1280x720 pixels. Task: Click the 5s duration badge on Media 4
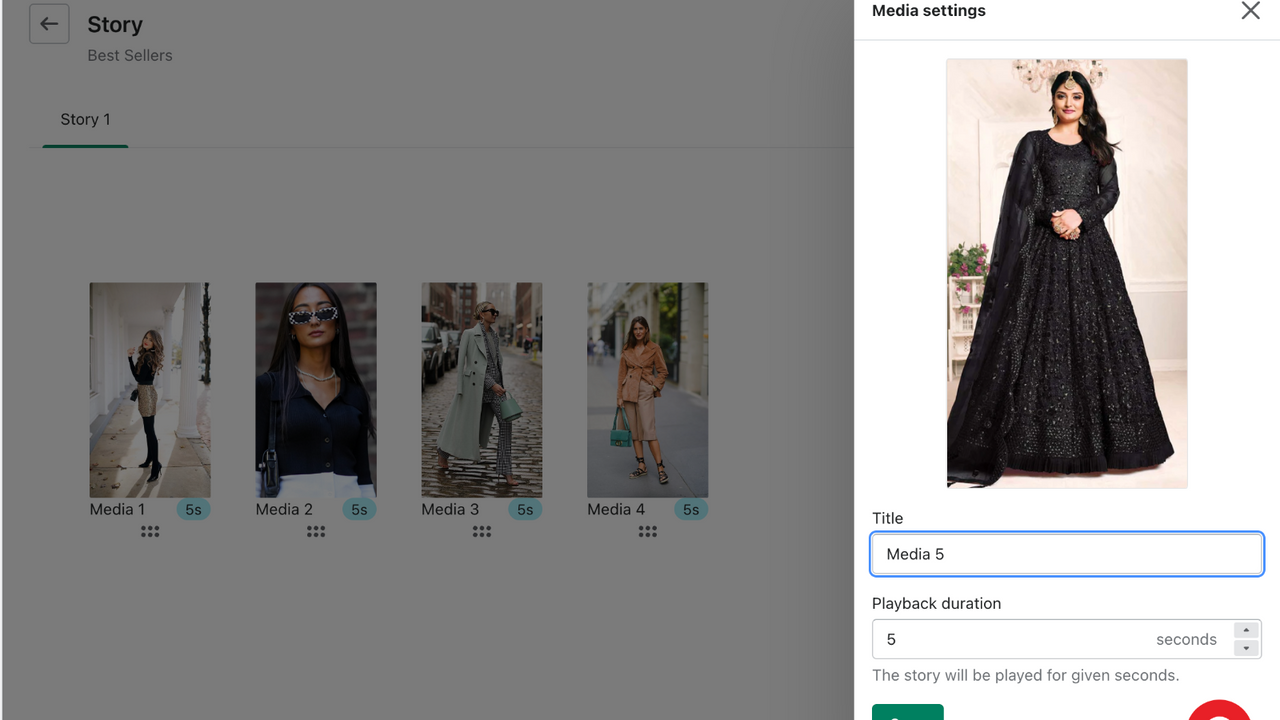click(690, 509)
